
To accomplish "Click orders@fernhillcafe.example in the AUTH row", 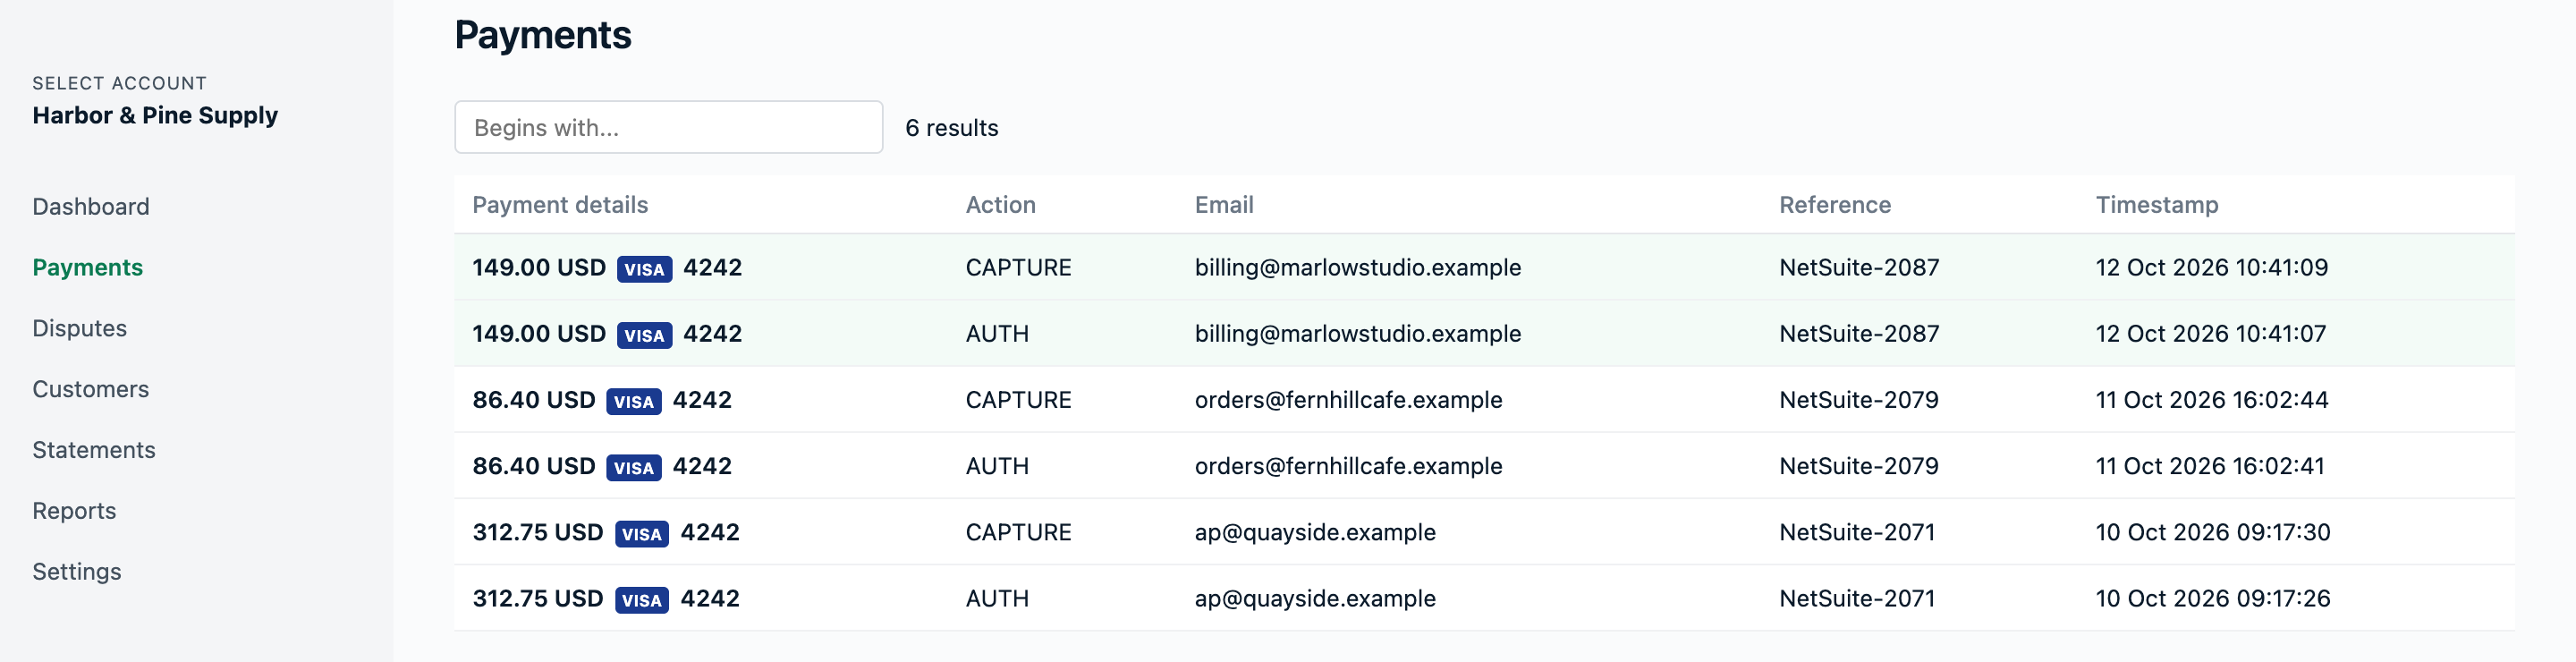I will coord(1348,465).
